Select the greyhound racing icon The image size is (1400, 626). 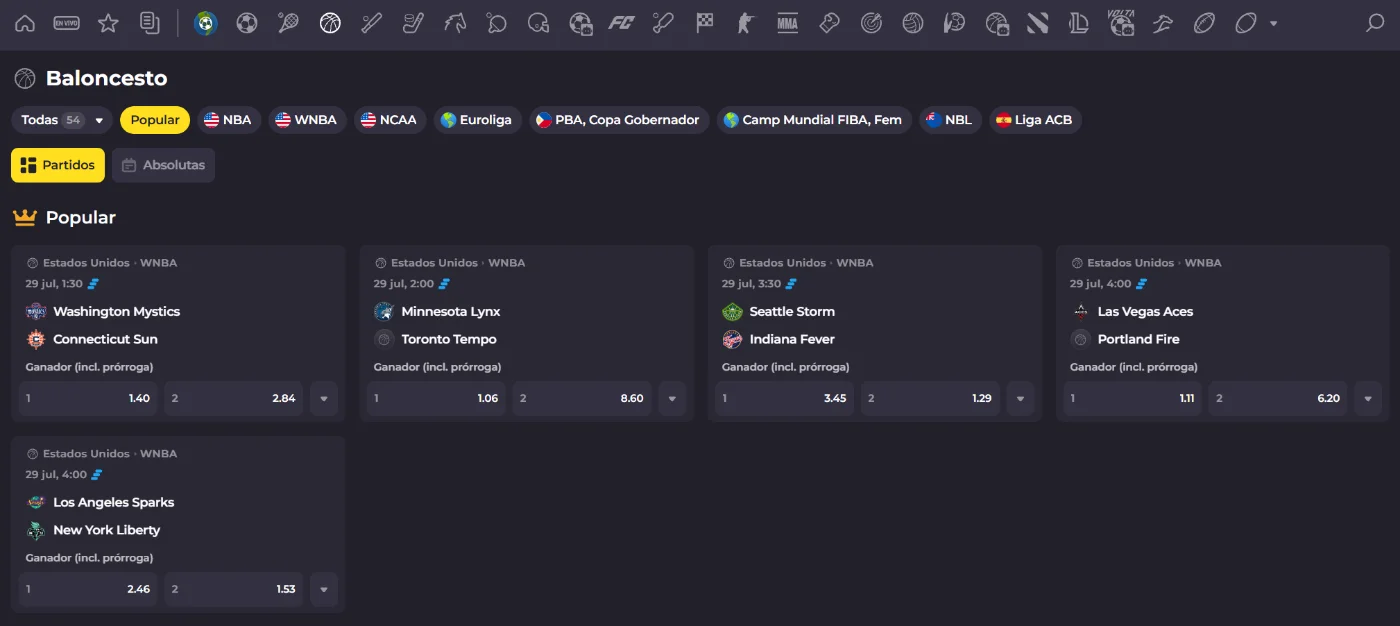[x=1162, y=23]
